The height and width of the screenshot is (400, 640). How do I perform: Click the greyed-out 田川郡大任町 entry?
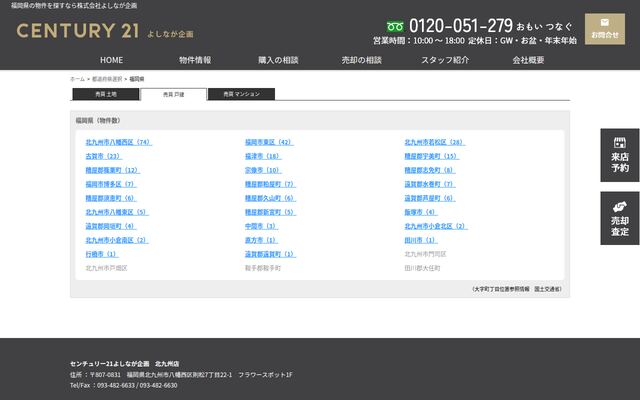point(422,268)
